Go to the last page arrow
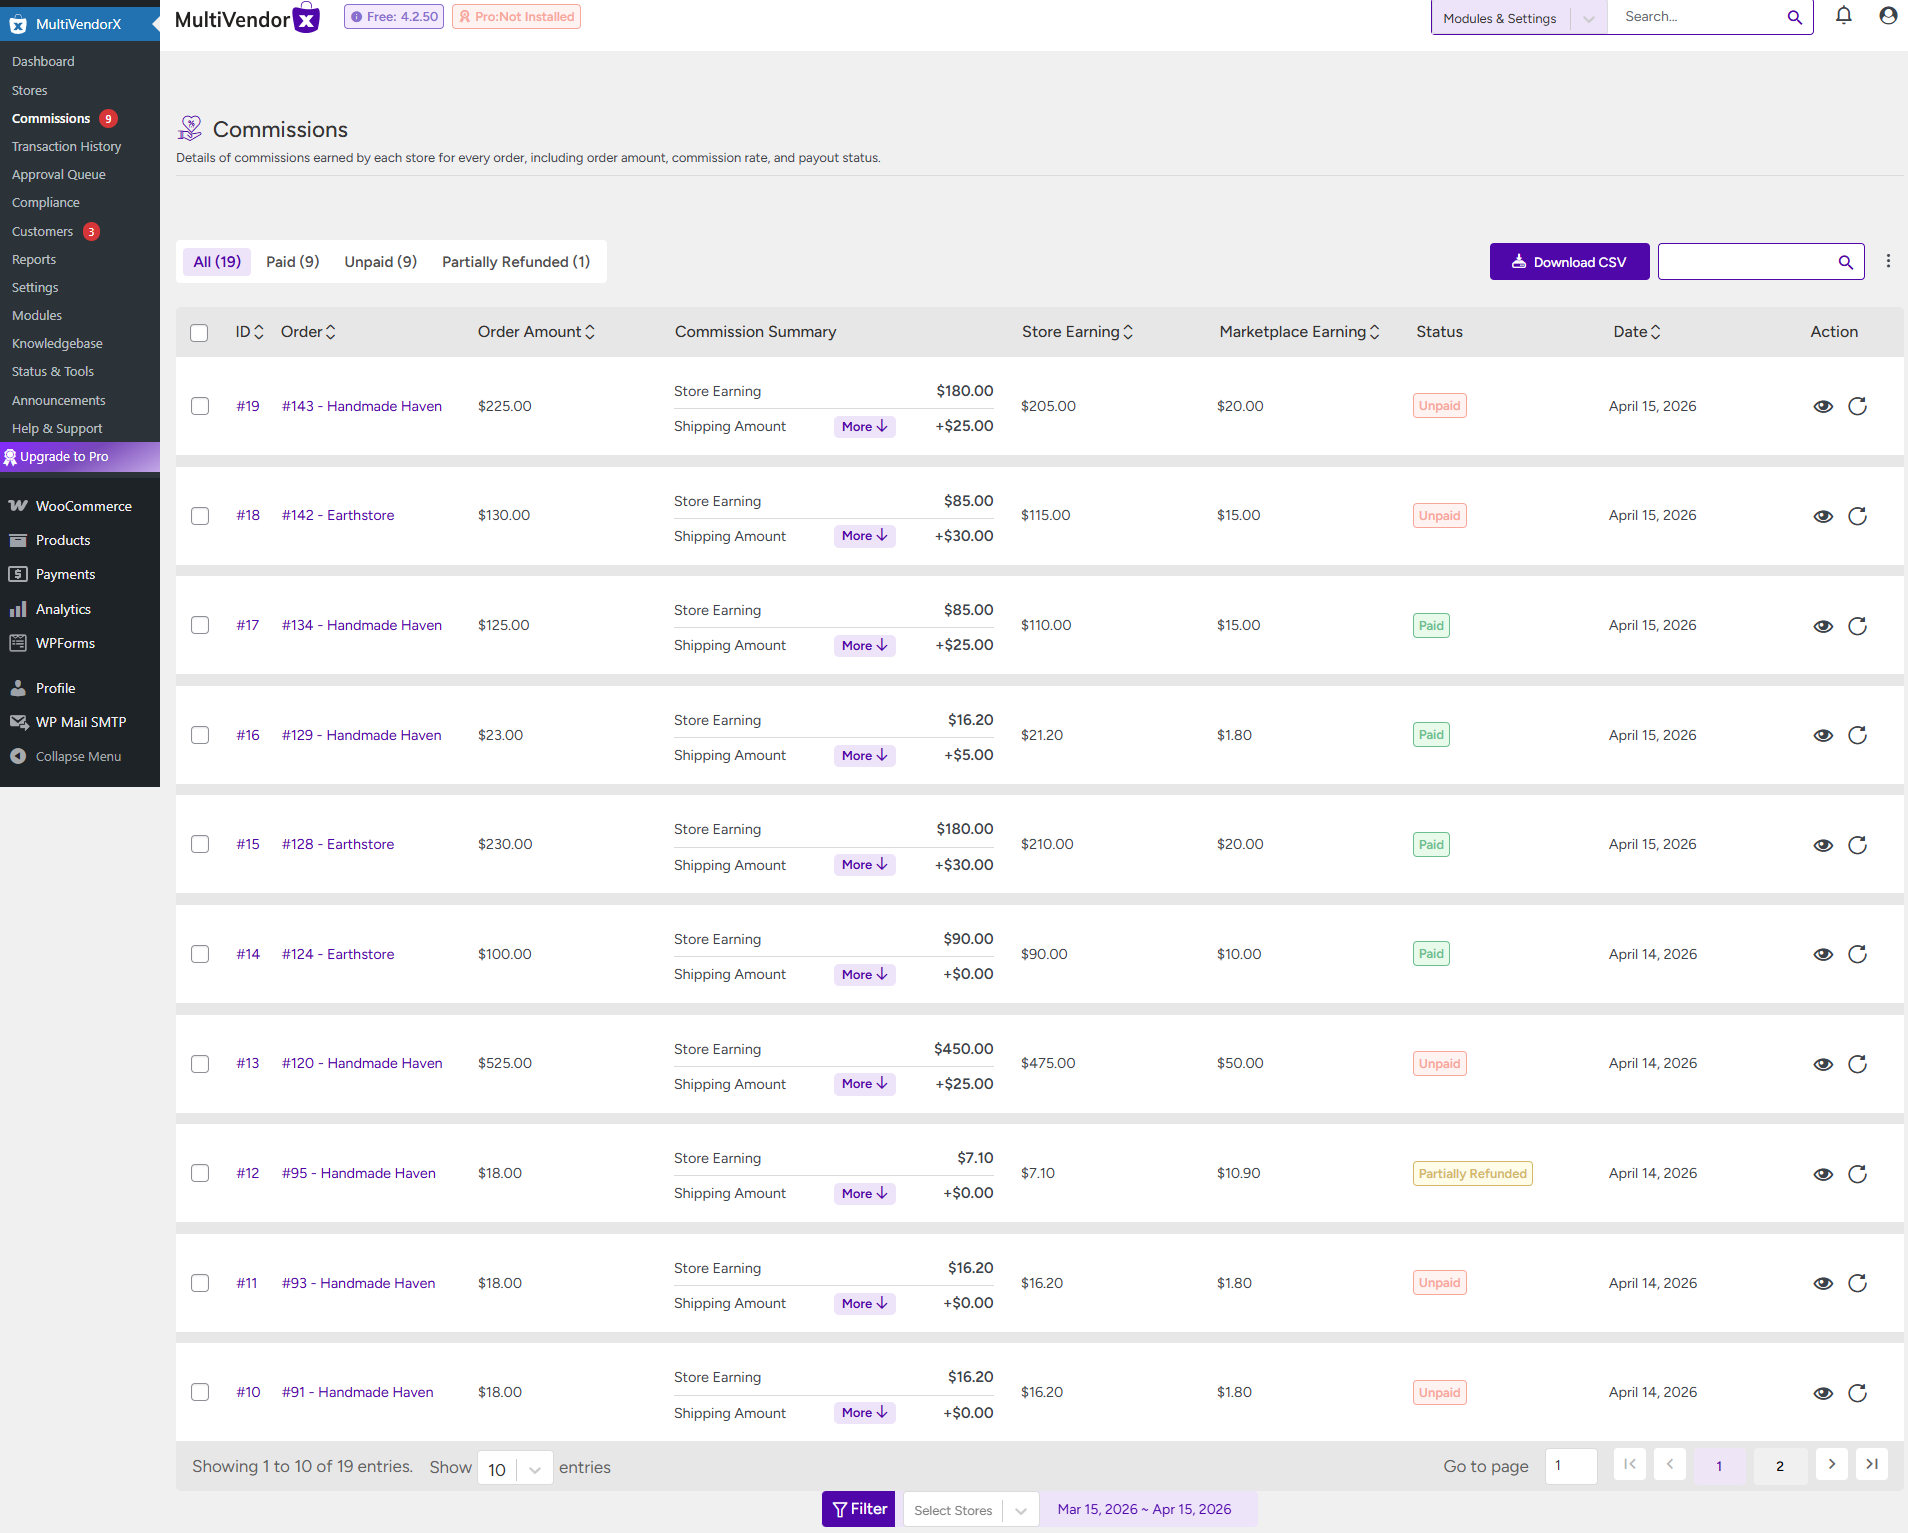This screenshot has width=1908, height=1533. click(1872, 1465)
